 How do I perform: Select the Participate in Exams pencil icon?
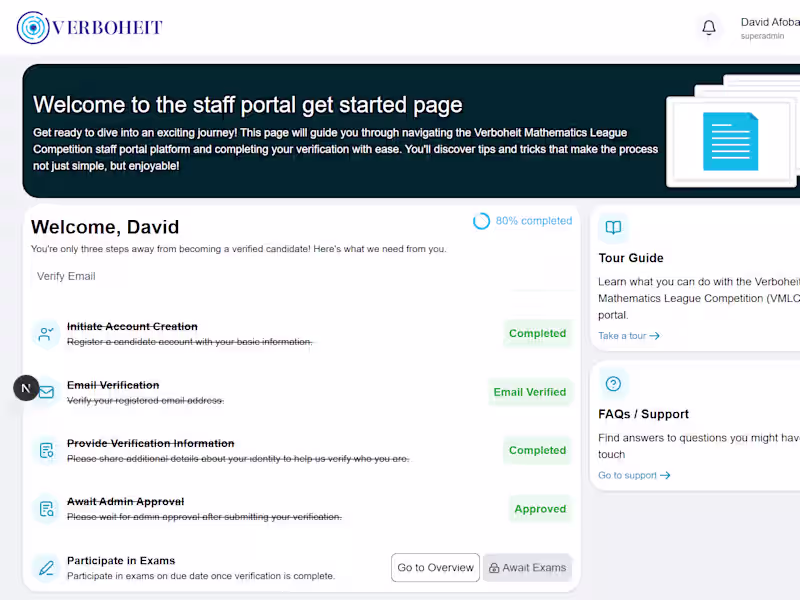[46, 567]
